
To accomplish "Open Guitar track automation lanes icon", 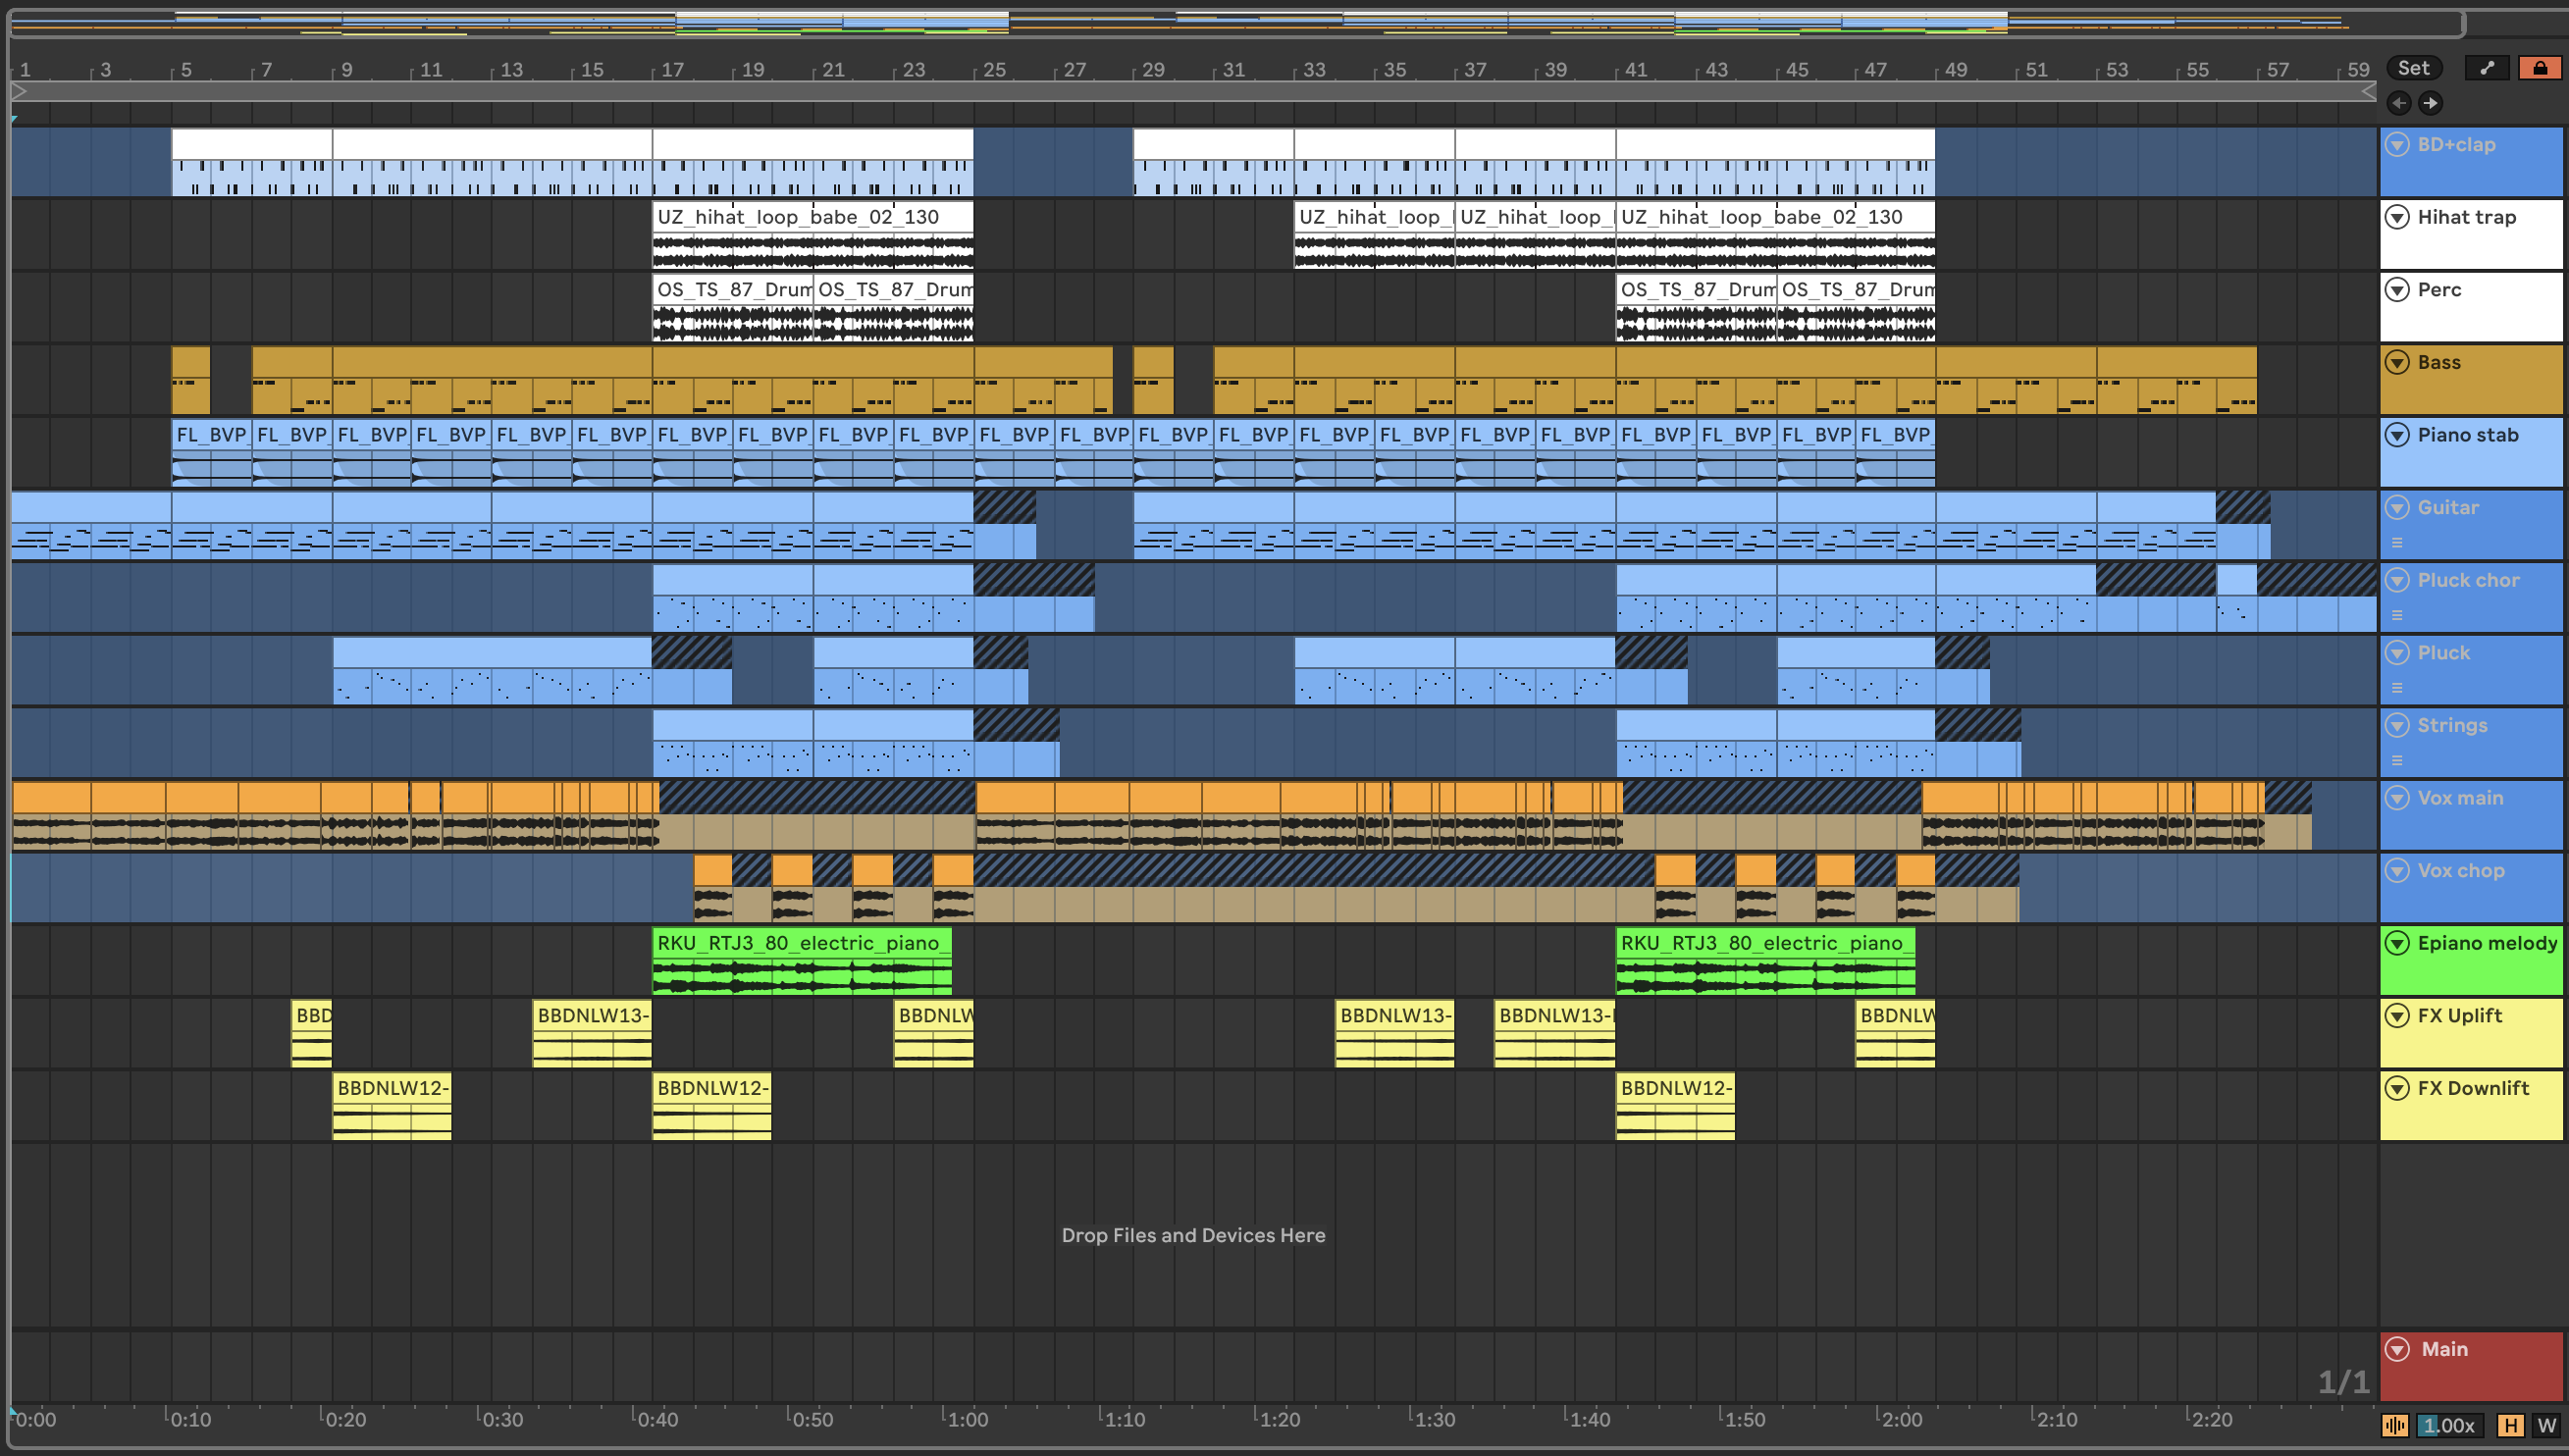I will [x=2396, y=543].
